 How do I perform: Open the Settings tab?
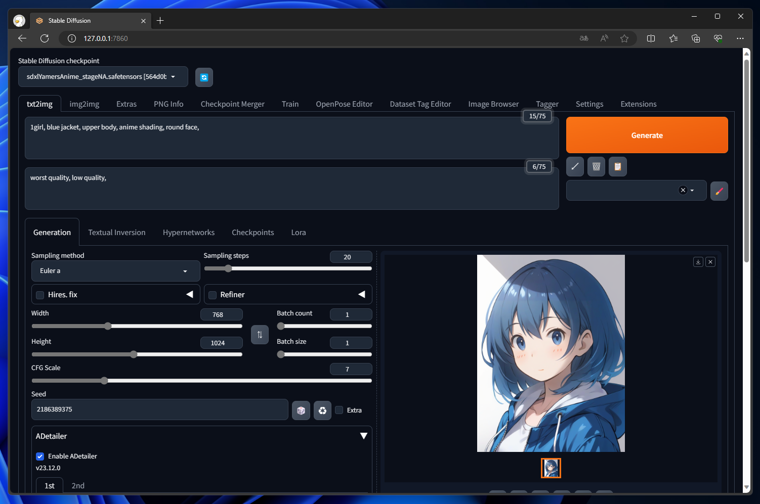click(589, 104)
